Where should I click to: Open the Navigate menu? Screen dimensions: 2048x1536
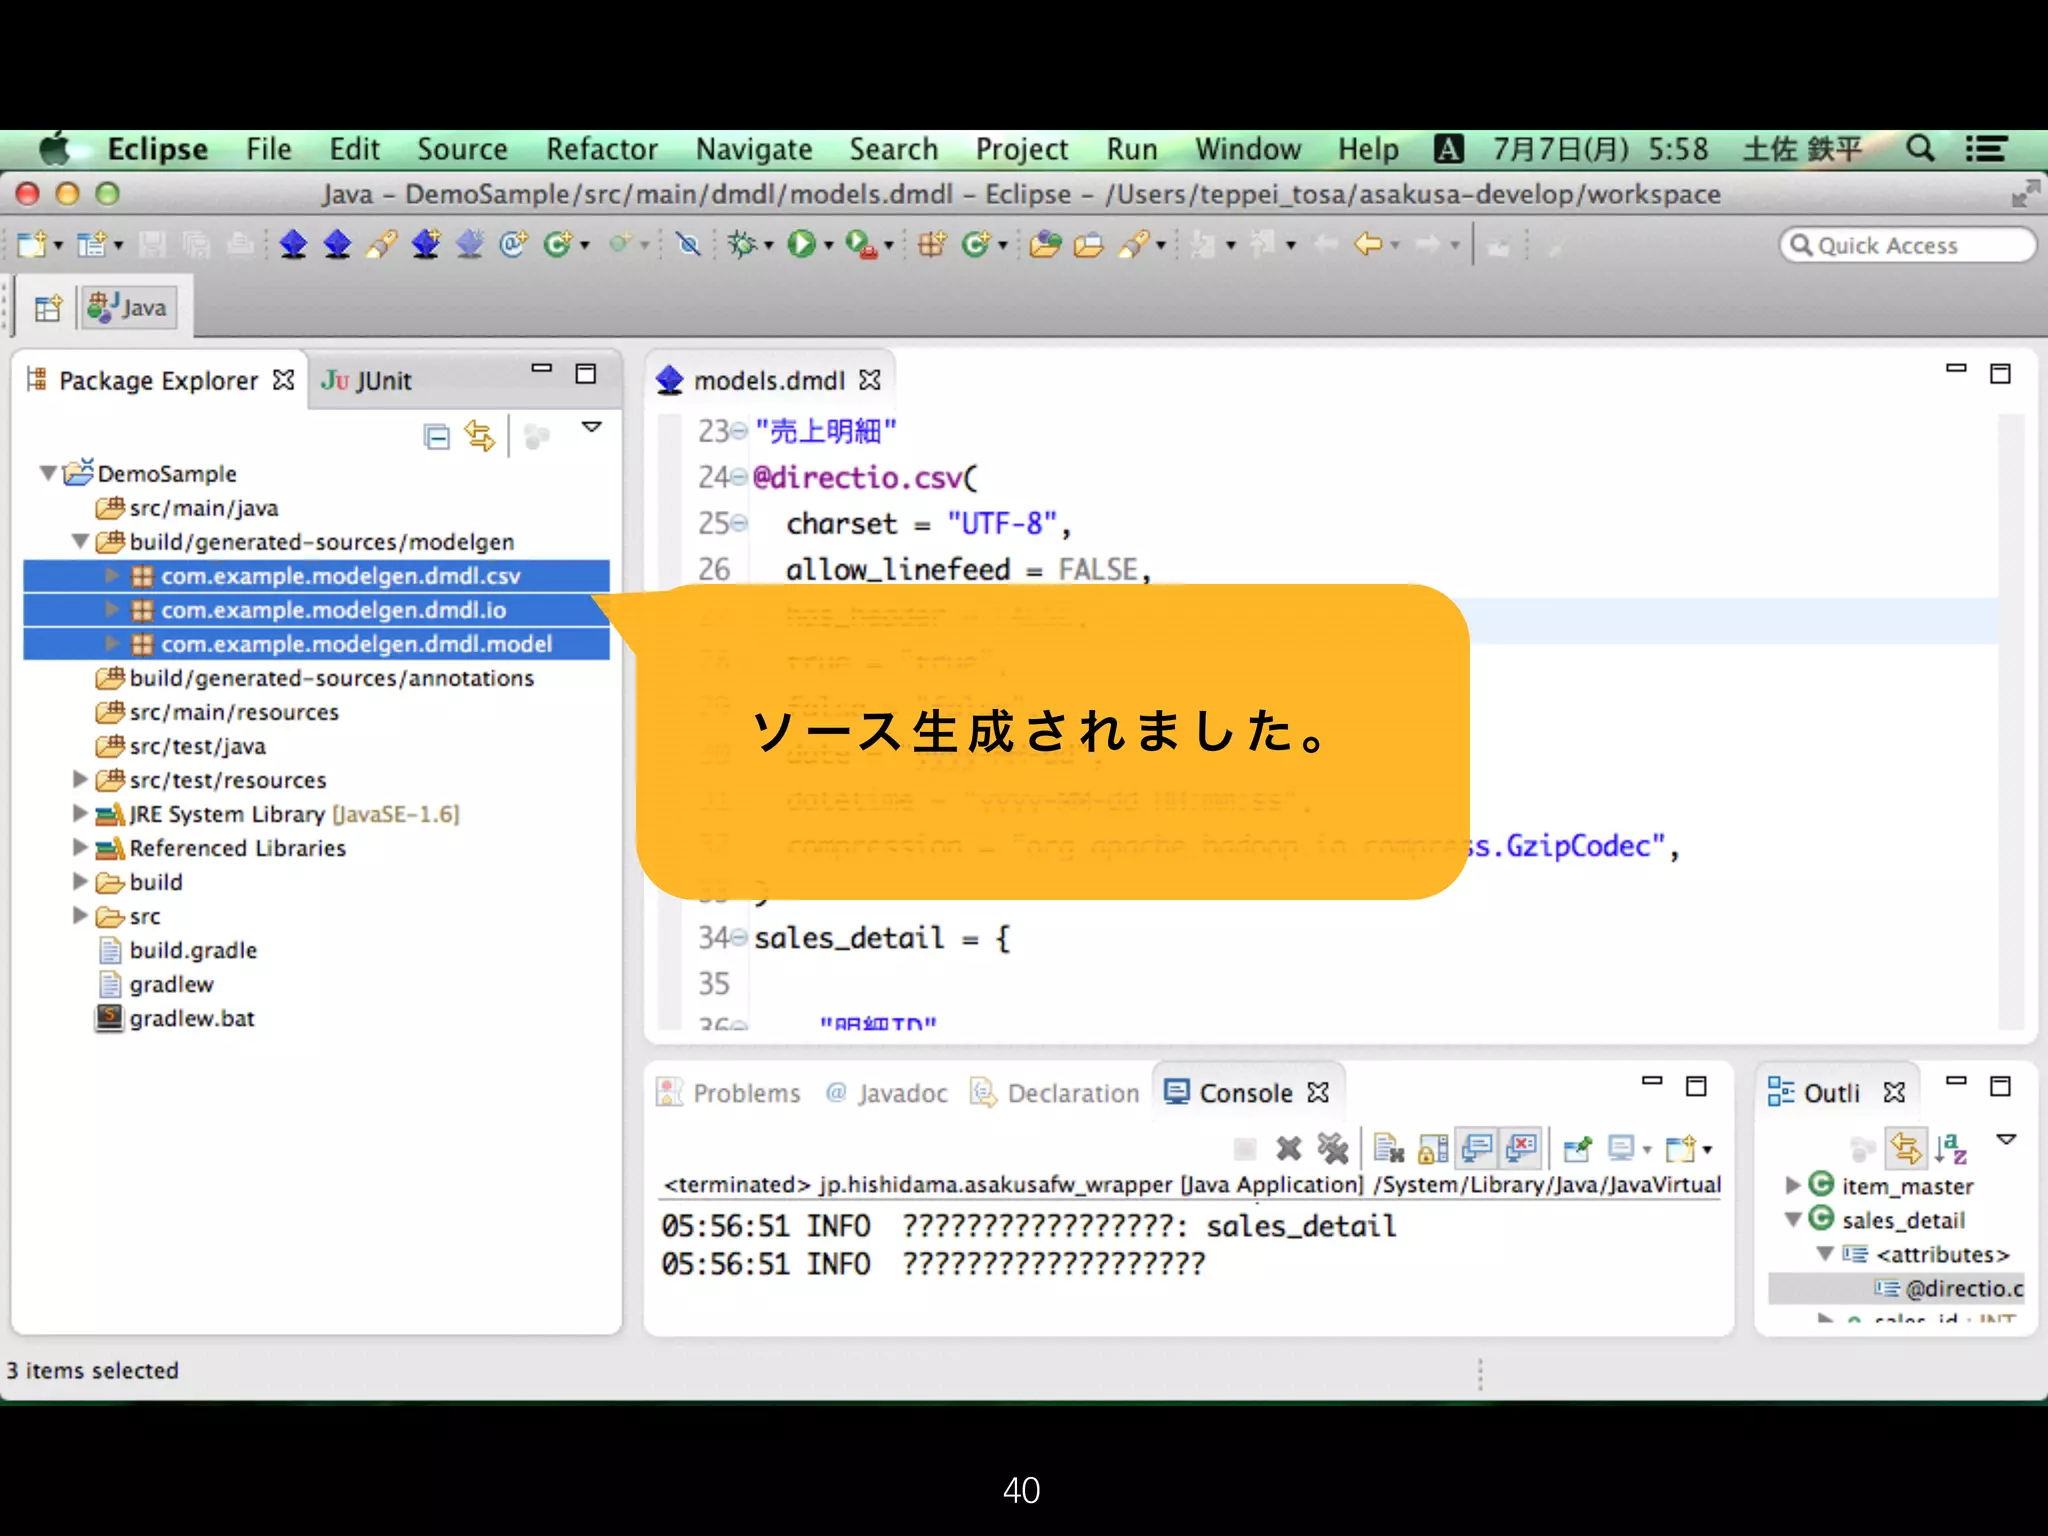tap(754, 149)
